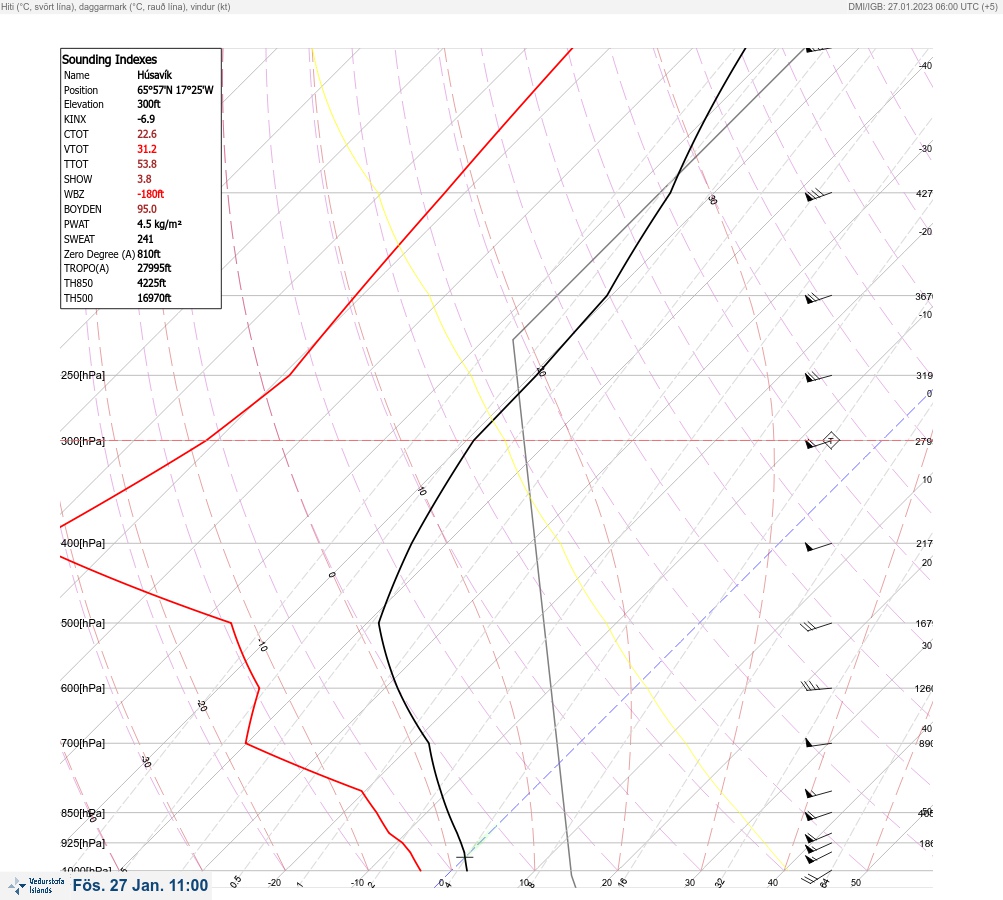Image resolution: width=1003 pixels, height=900 pixels.
Task: Click the -20 label on the bottom temperature axis
Action: point(274,883)
